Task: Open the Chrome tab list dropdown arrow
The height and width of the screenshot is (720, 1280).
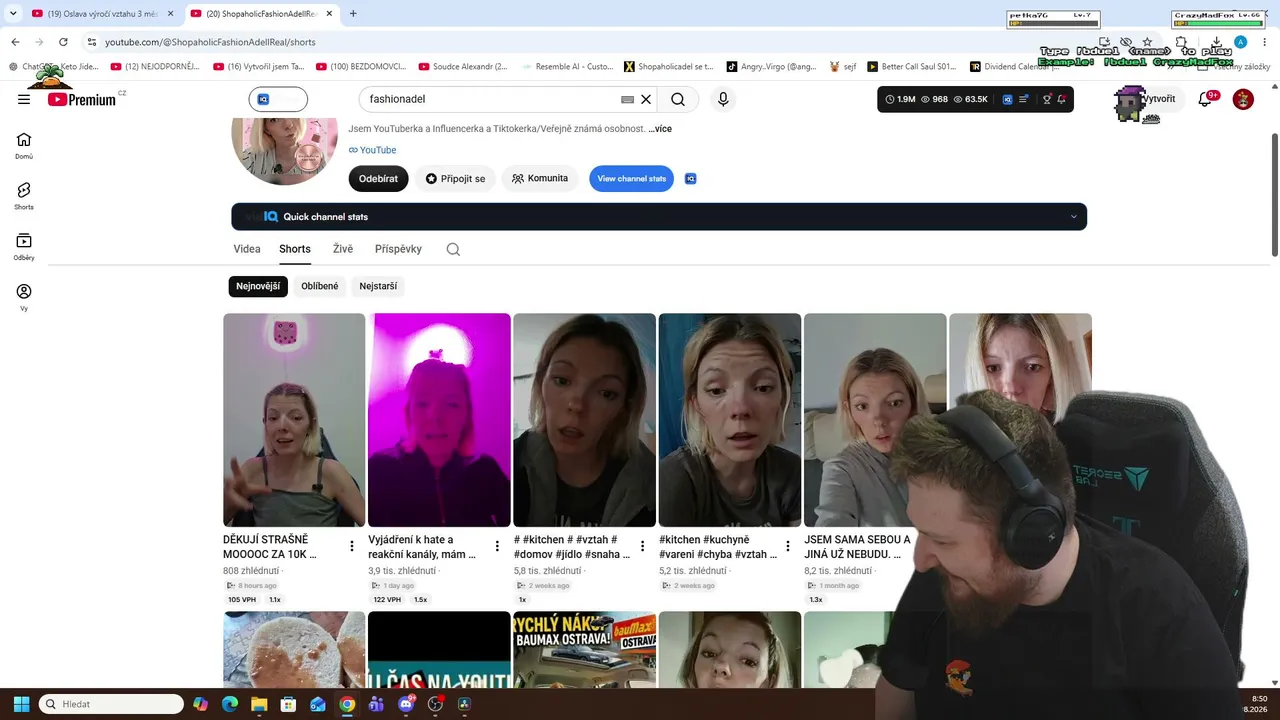Action: pyautogui.click(x=13, y=13)
